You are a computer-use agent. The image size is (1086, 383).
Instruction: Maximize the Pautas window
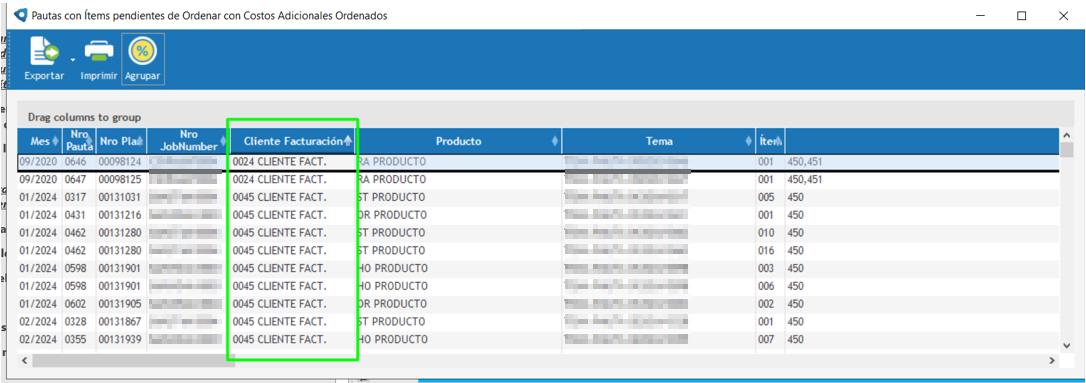point(1021,16)
